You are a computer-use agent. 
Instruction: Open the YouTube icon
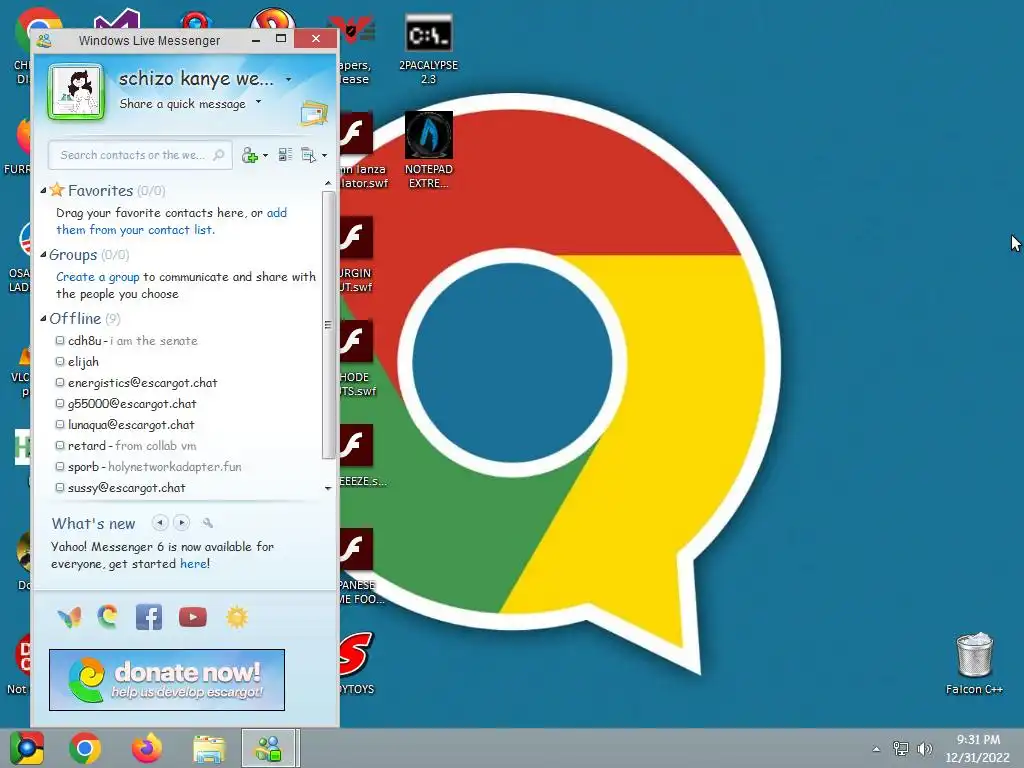tap(193, 617)
